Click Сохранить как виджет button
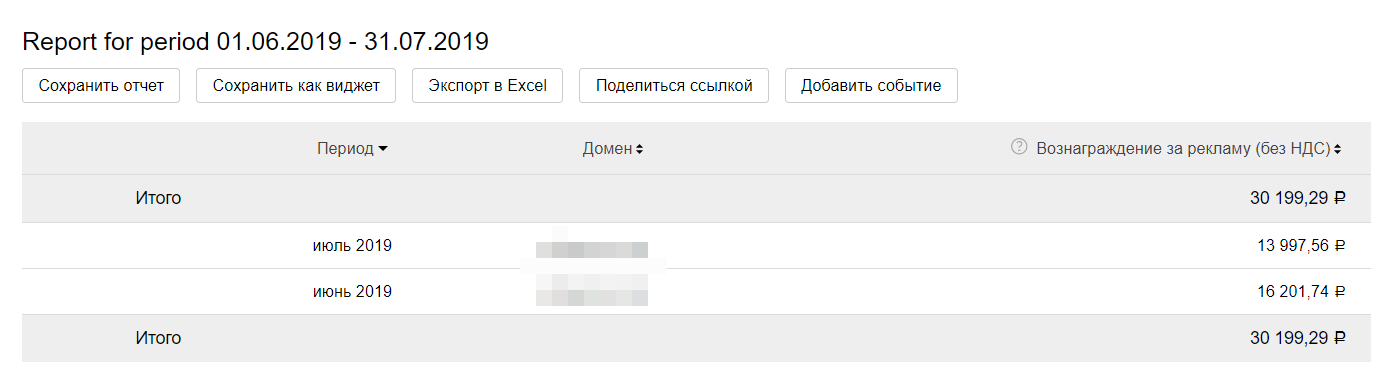This screenshot has width=1379, height=365. [x=296, y=85]
